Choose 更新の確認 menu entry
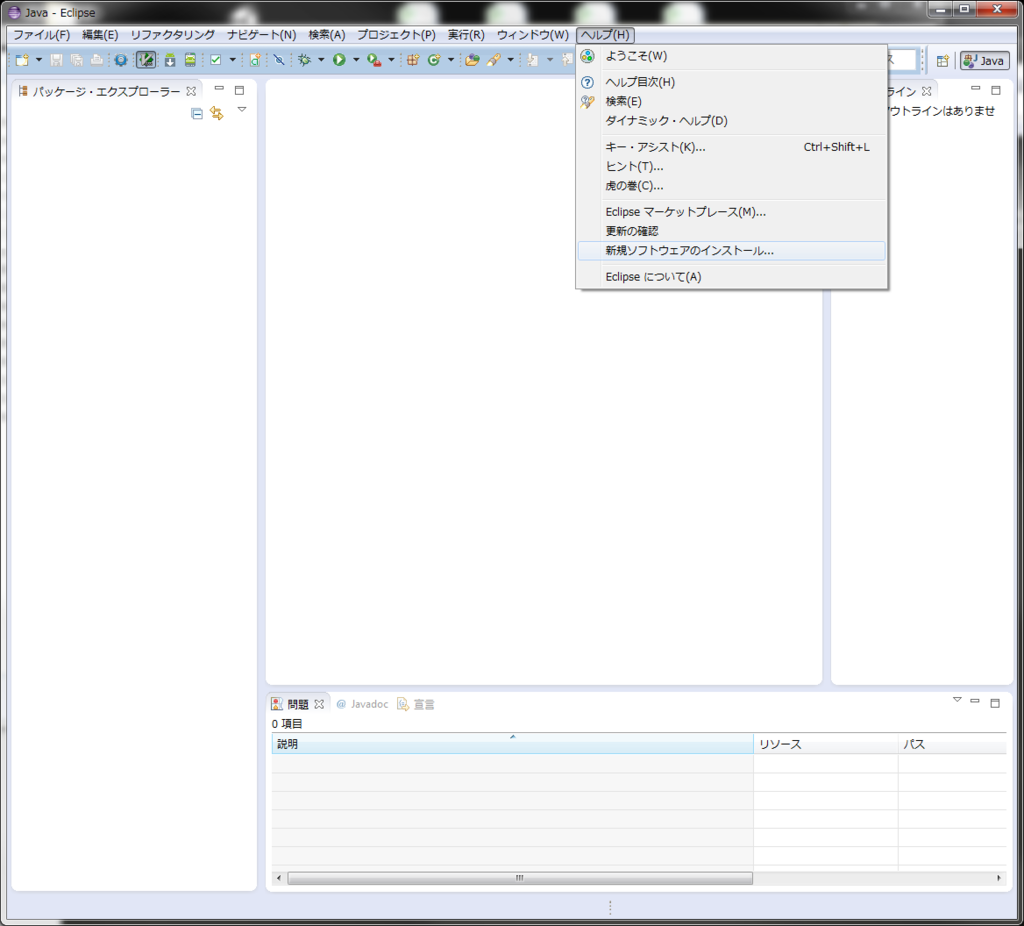Image resolution: width=1024 pixels, height=926 pixels. 731,231
